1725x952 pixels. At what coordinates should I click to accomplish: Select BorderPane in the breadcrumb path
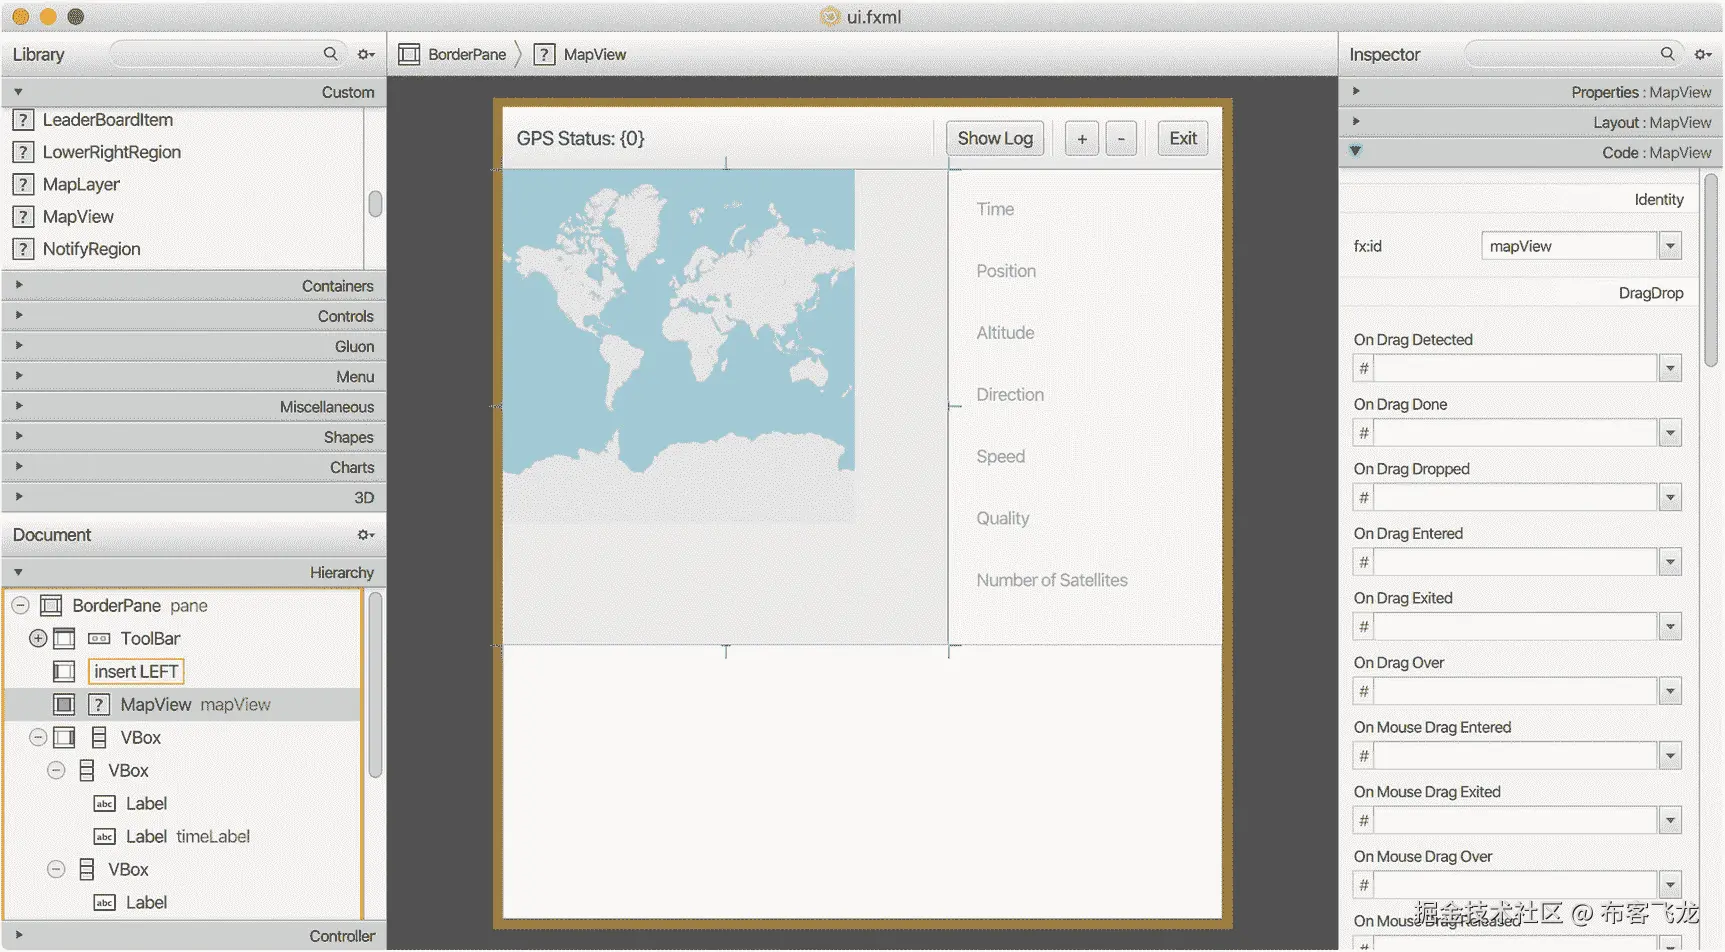tap(467, 54)
